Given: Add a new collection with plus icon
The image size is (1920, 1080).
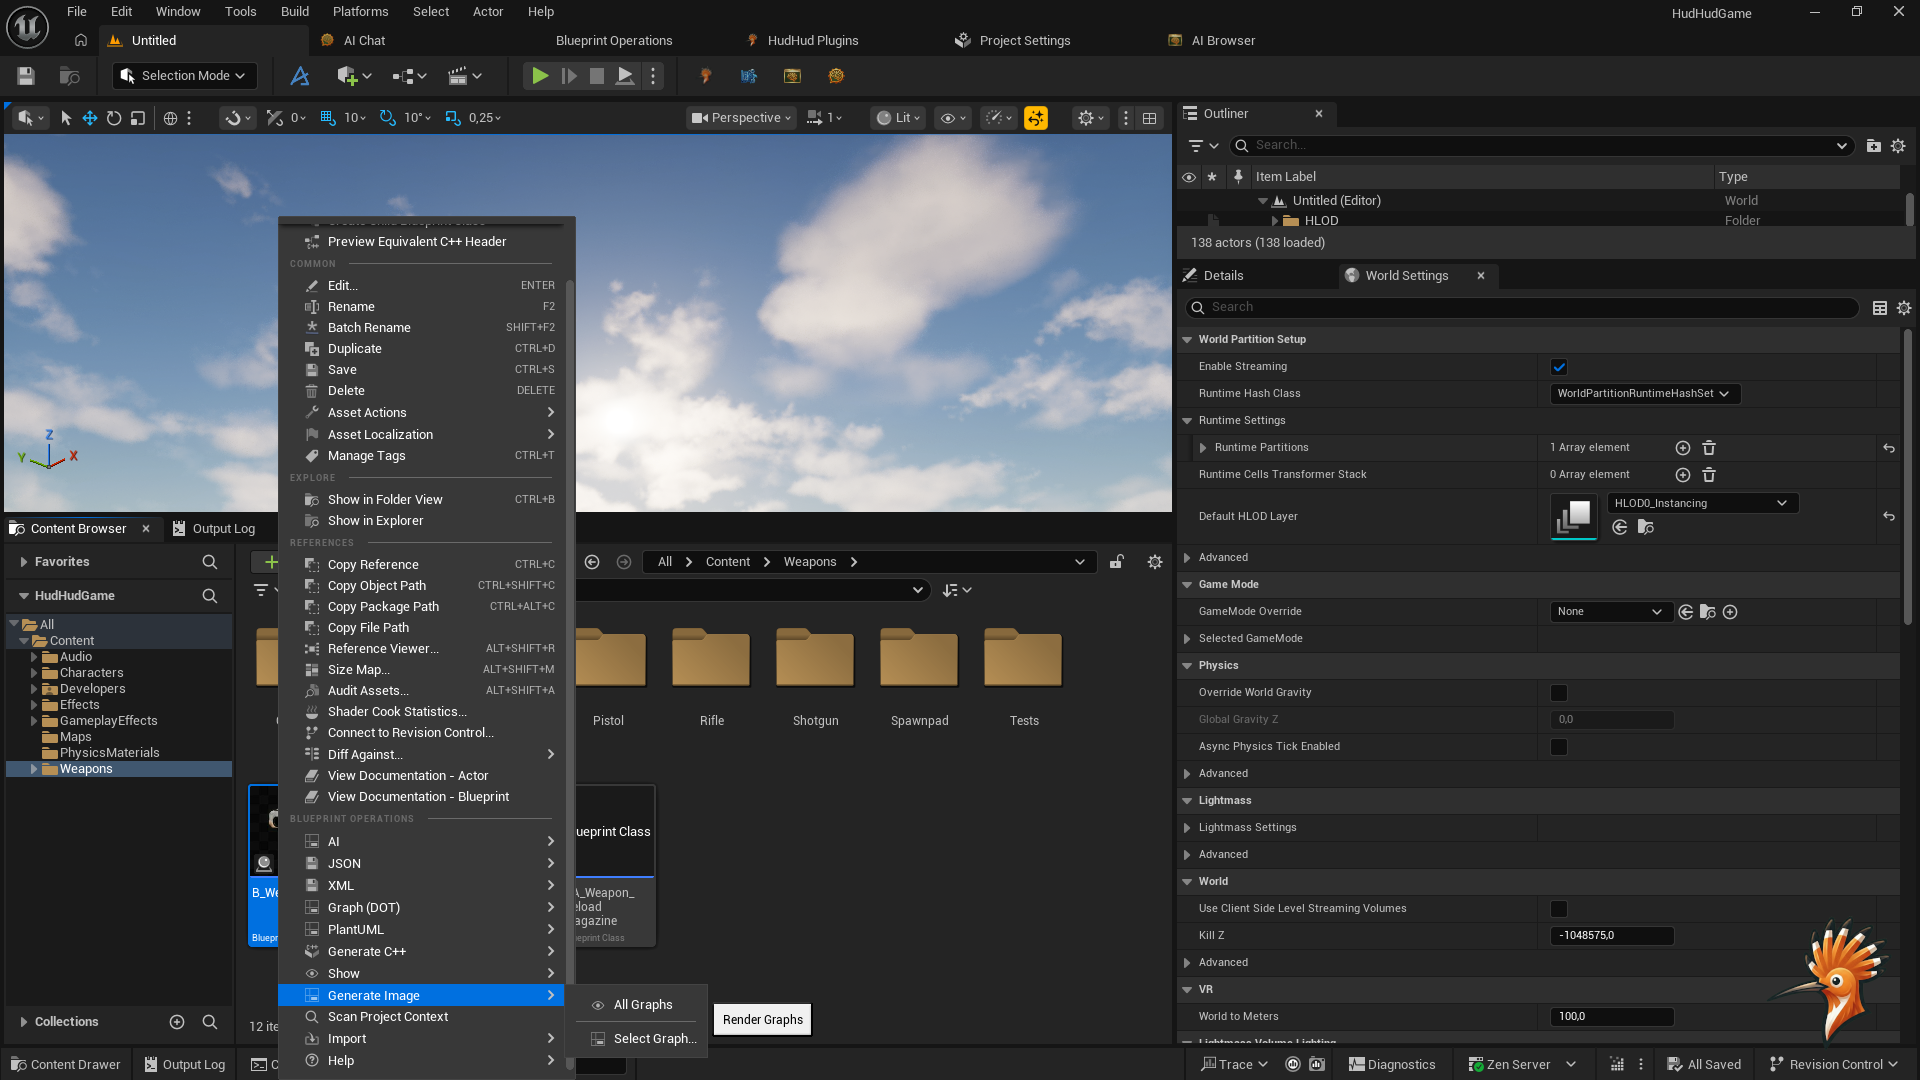Looking at the screenshot, I should 177,1022.
